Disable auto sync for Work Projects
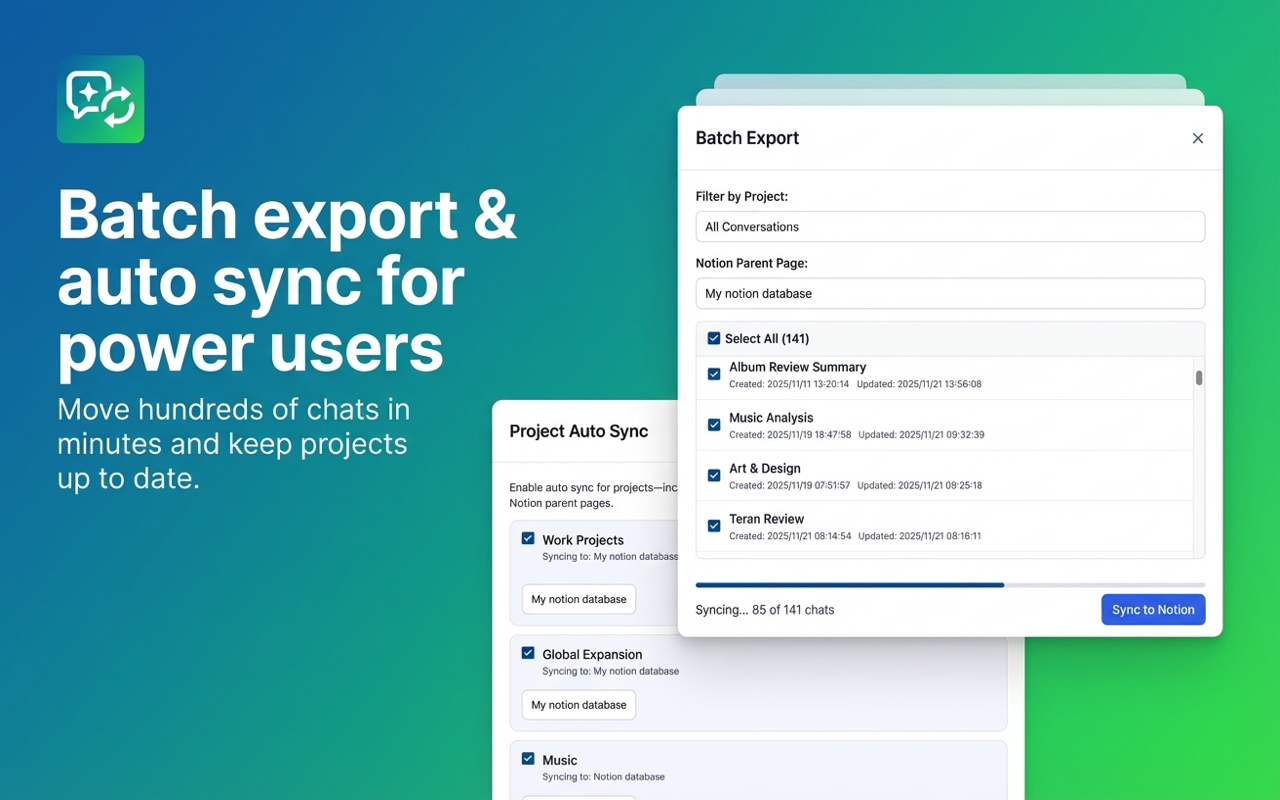 528,538
